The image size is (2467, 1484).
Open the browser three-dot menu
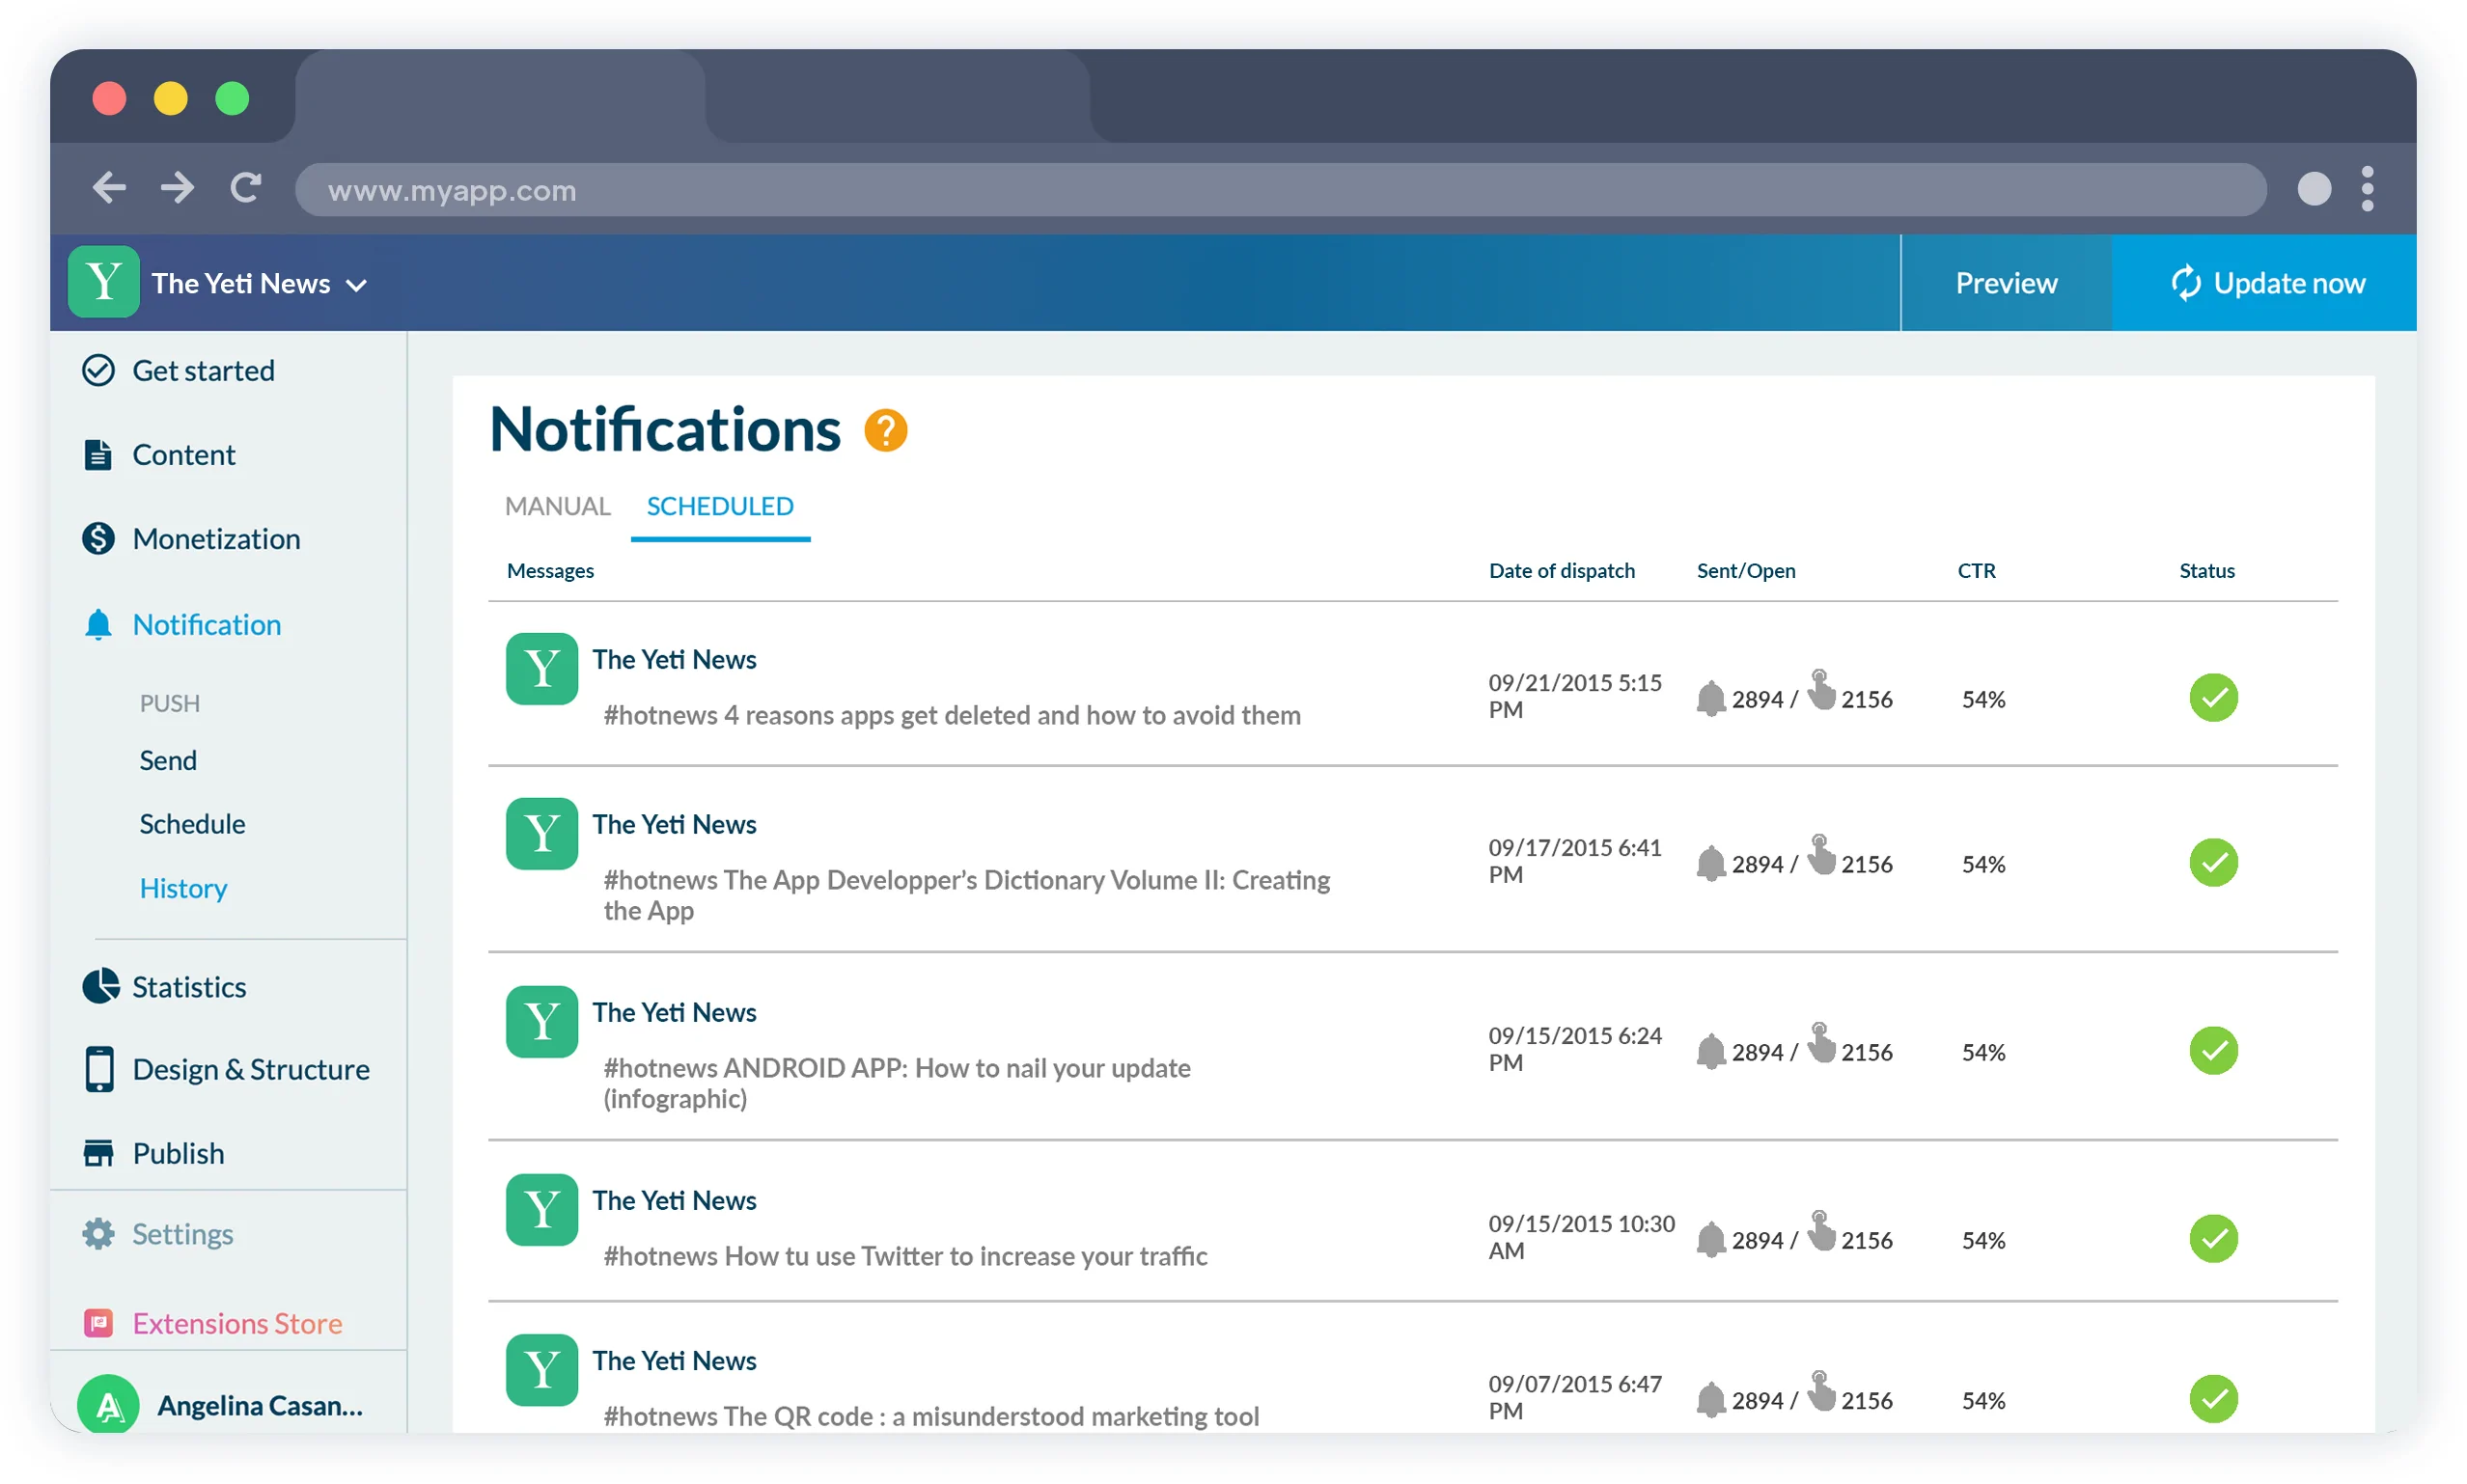tap(2366, 188)
